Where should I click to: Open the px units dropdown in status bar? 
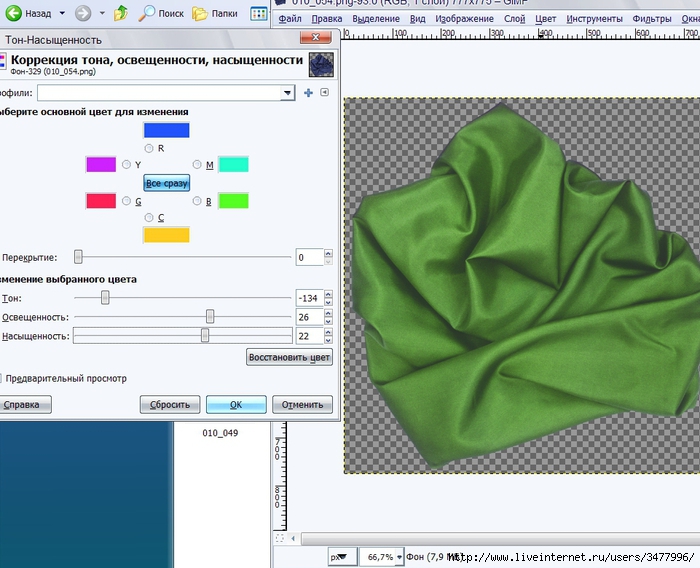(x=343, y=556)
